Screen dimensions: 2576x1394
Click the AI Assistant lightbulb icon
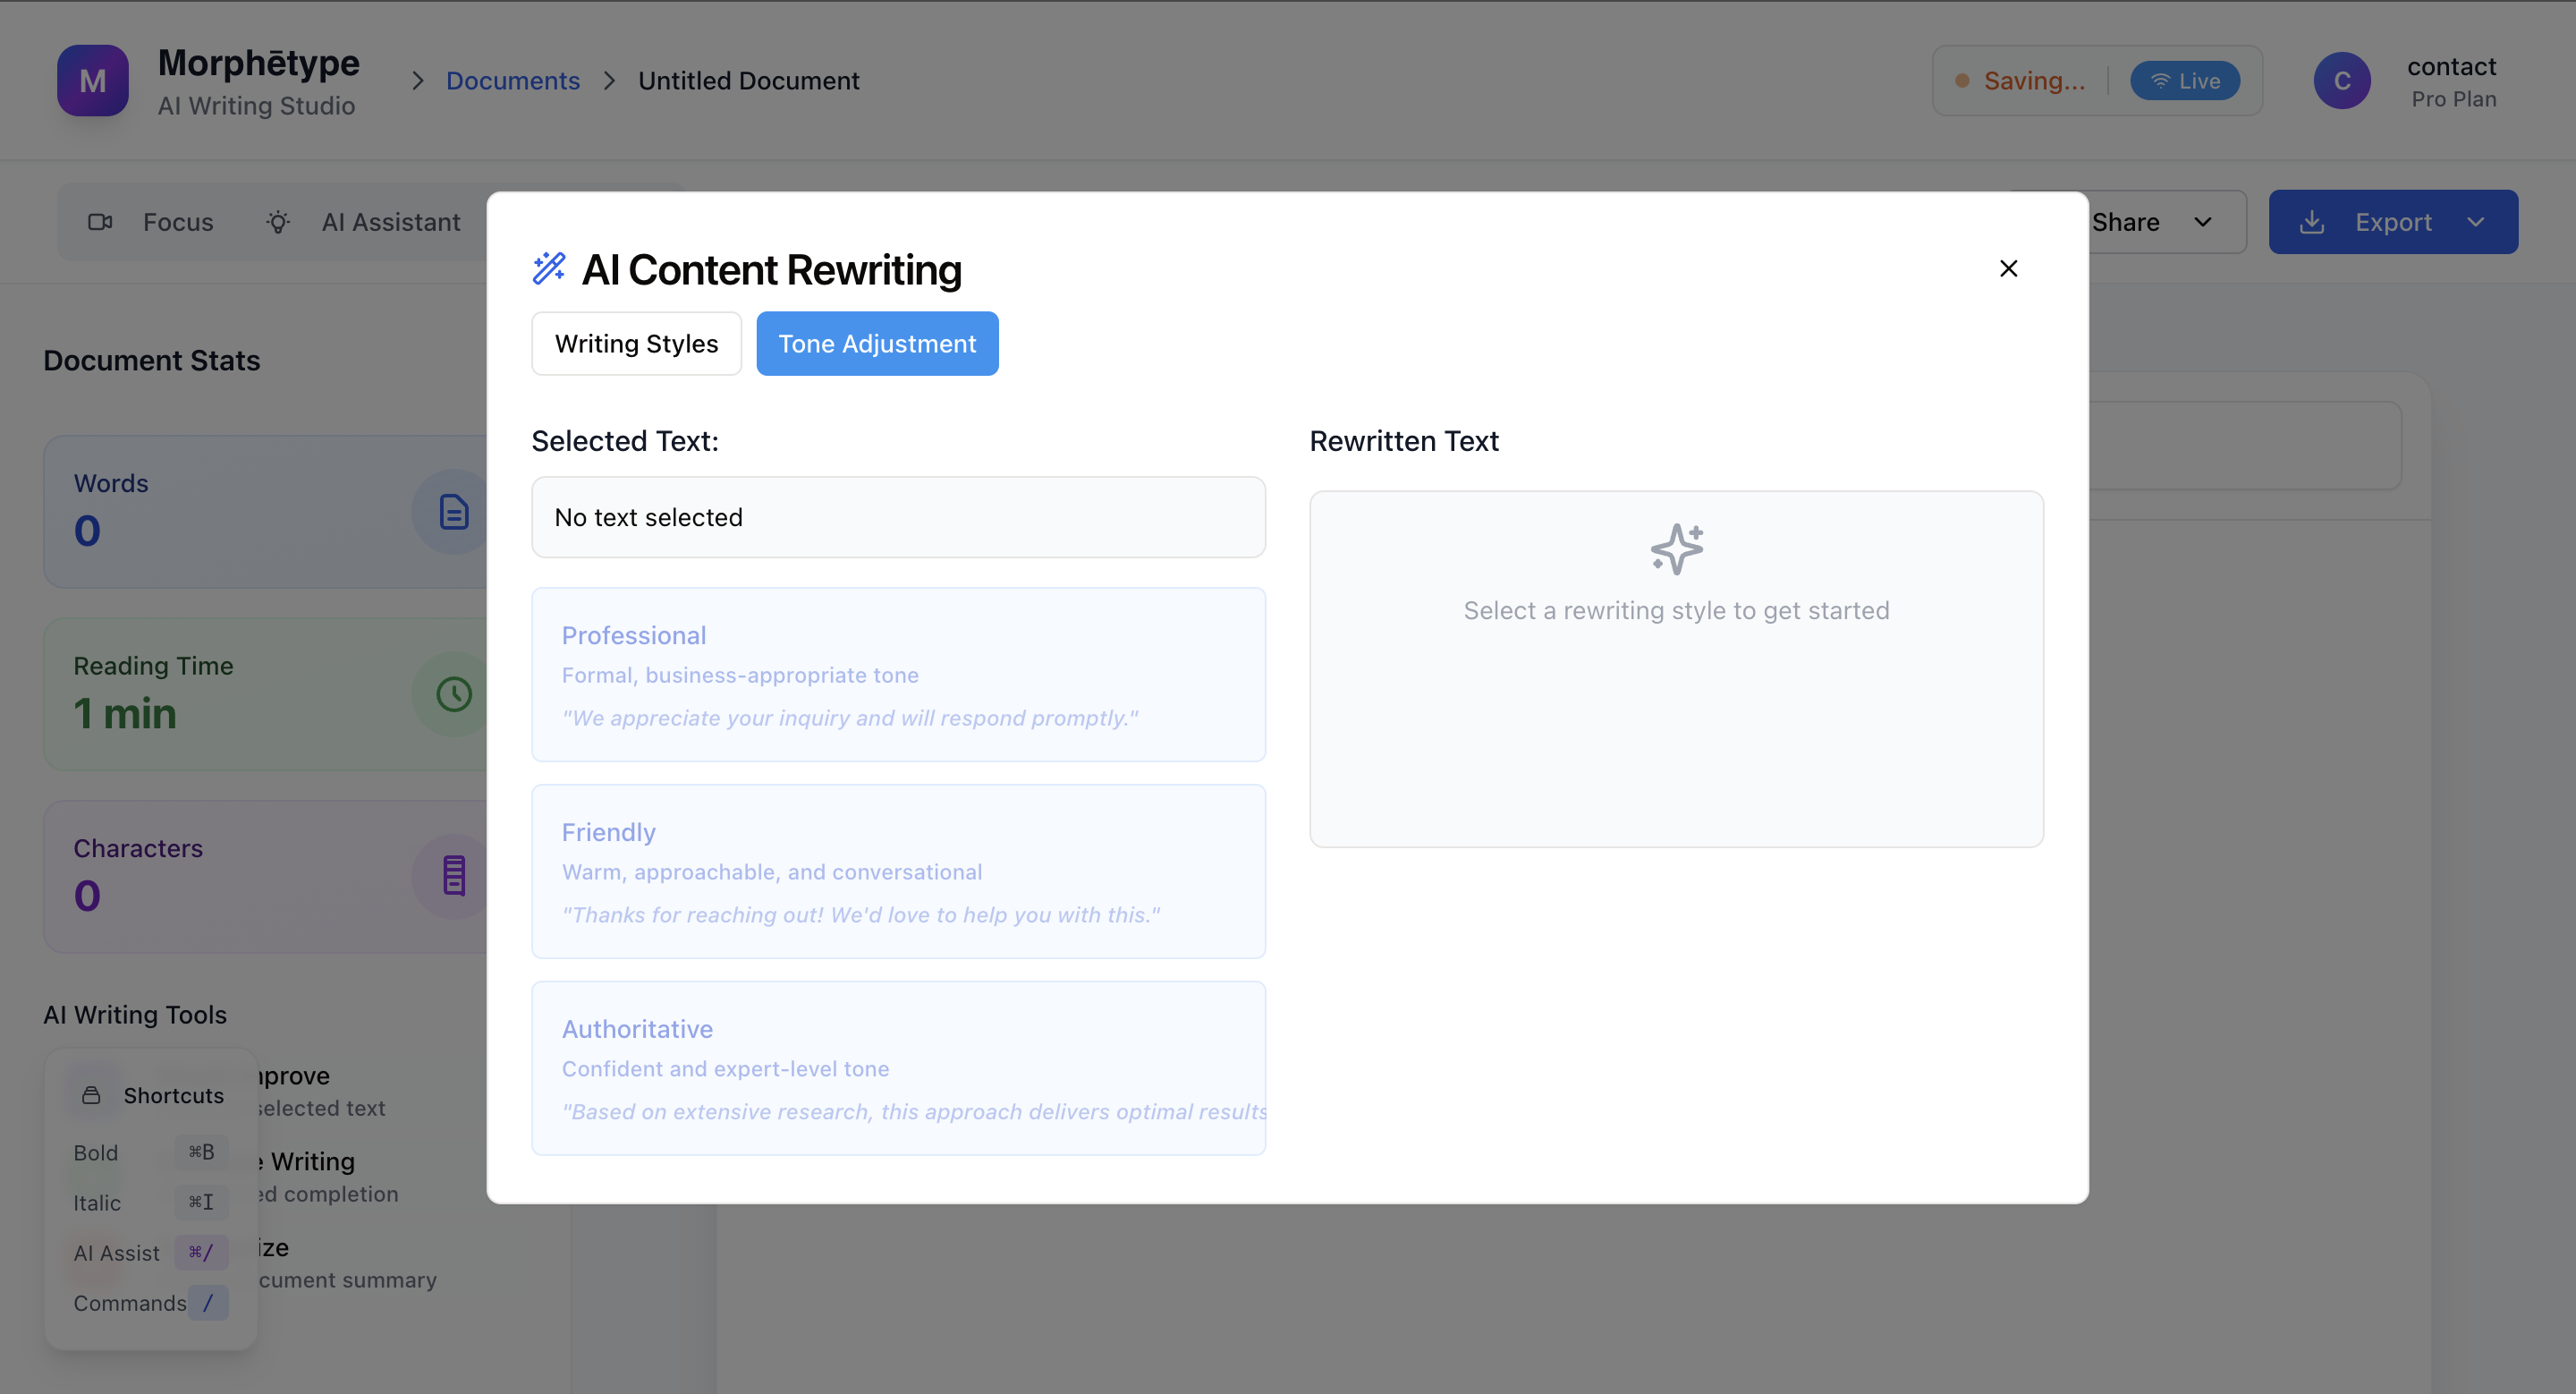click(x=278, y=222)
